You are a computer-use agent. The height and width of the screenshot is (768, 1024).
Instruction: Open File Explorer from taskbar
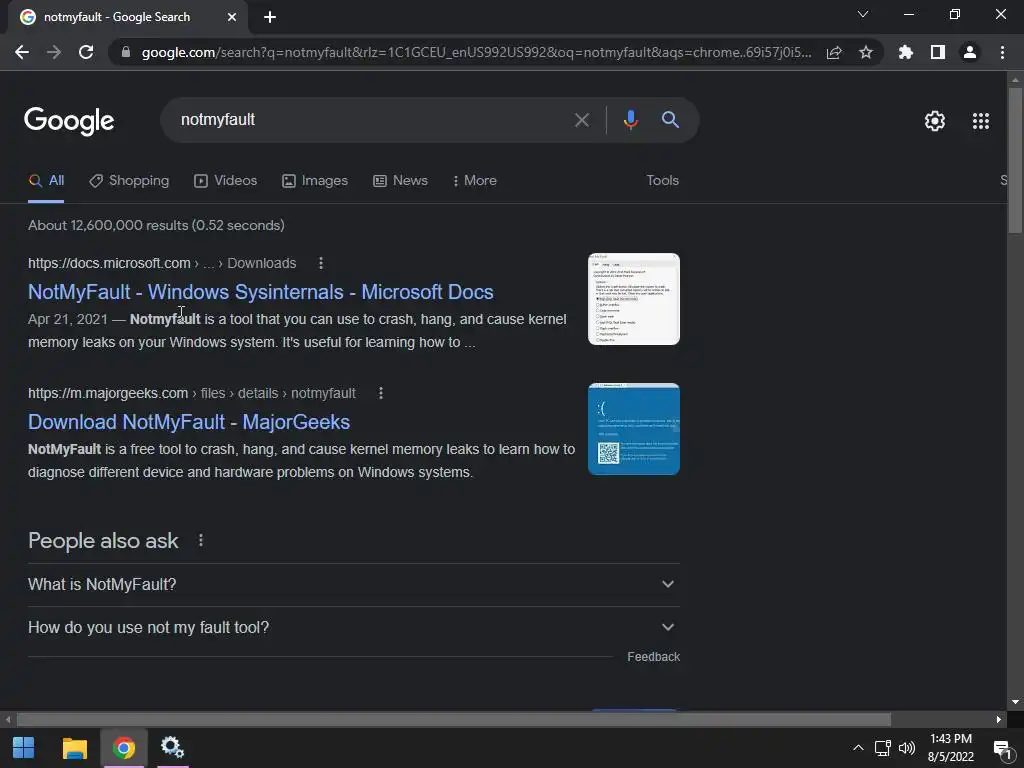(x=74, y=748)
